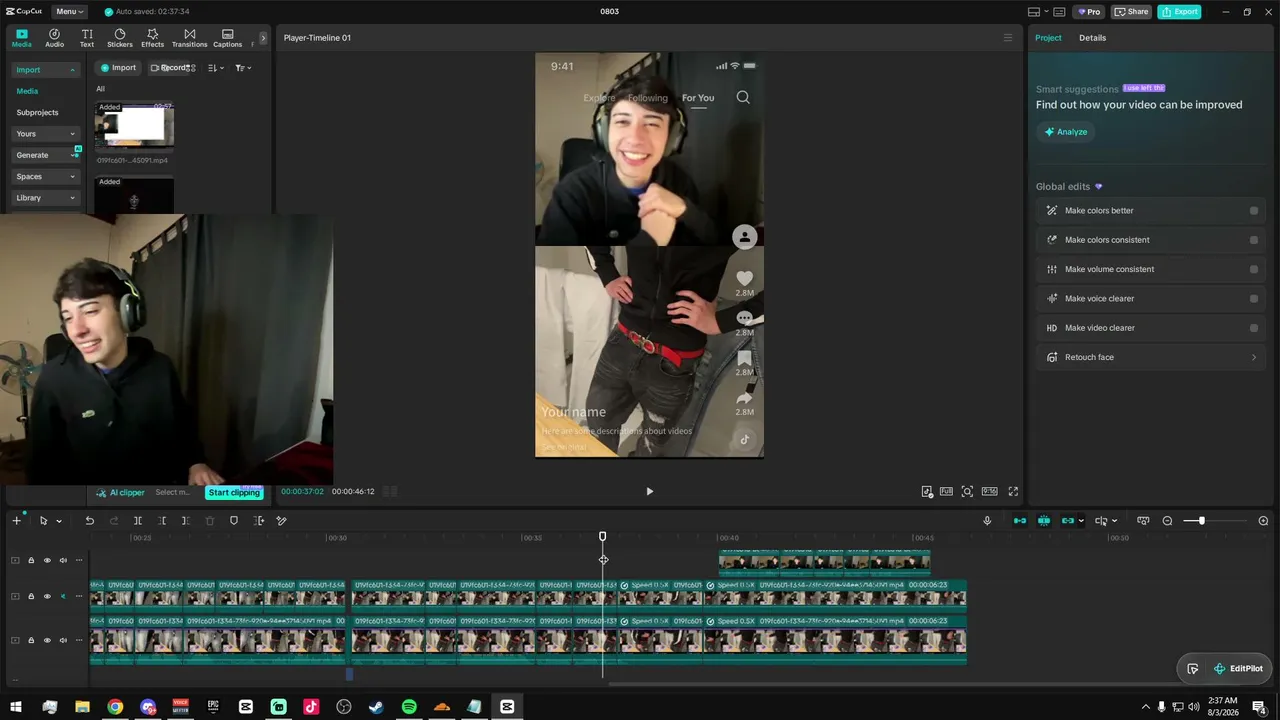This screenshot has height=720, width=1280.
Task: Open the media filter dropdown
Action: tap(243, 68)
